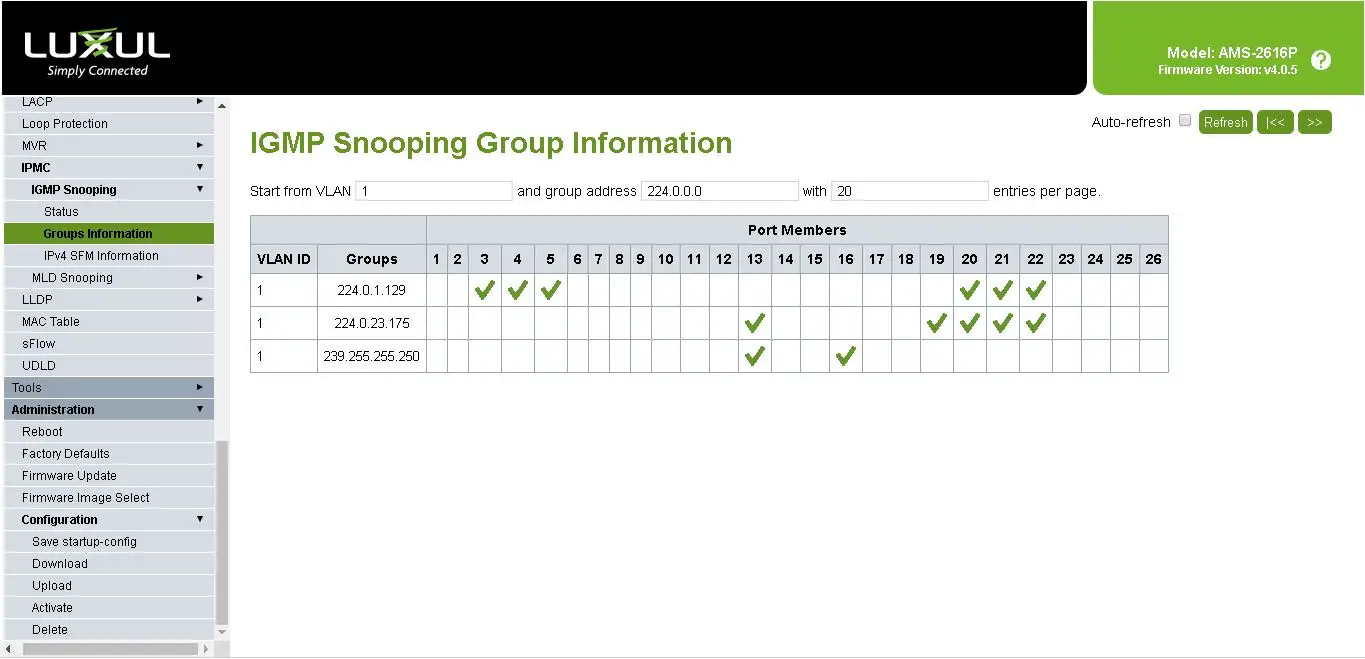Click port 21 checkmark for 224.0.1.129
Image resolution: width=1365 pixels, height=659 pixels.
click(1002, 291)
